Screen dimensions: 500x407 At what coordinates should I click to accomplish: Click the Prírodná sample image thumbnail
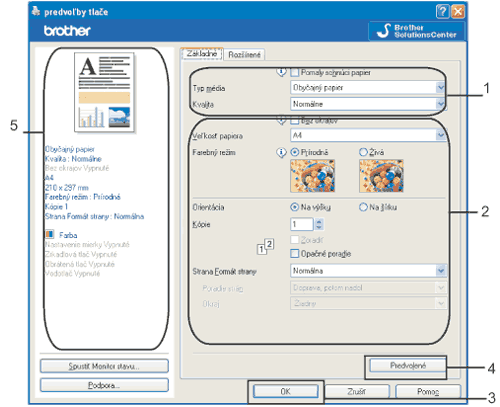pyautogui.click(x=312, y=176)
